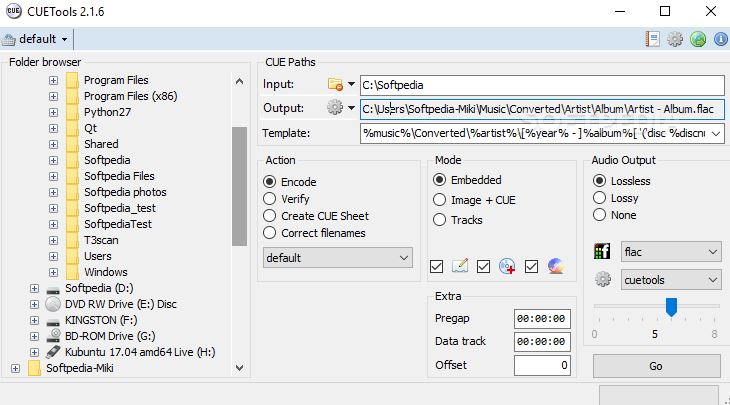Click the Python27 folder icon
Viewport: 730px width, 405px height.
[72, 112]
